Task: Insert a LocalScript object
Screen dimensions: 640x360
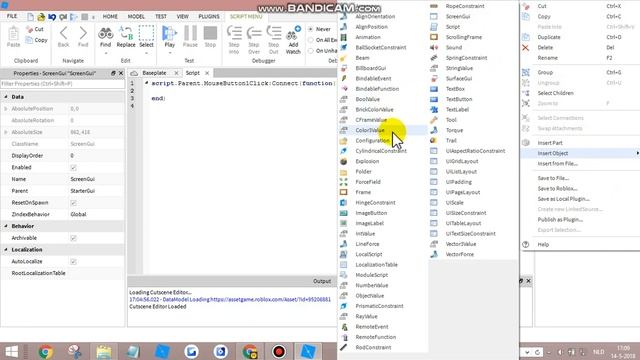Action: tap(369, 254)
